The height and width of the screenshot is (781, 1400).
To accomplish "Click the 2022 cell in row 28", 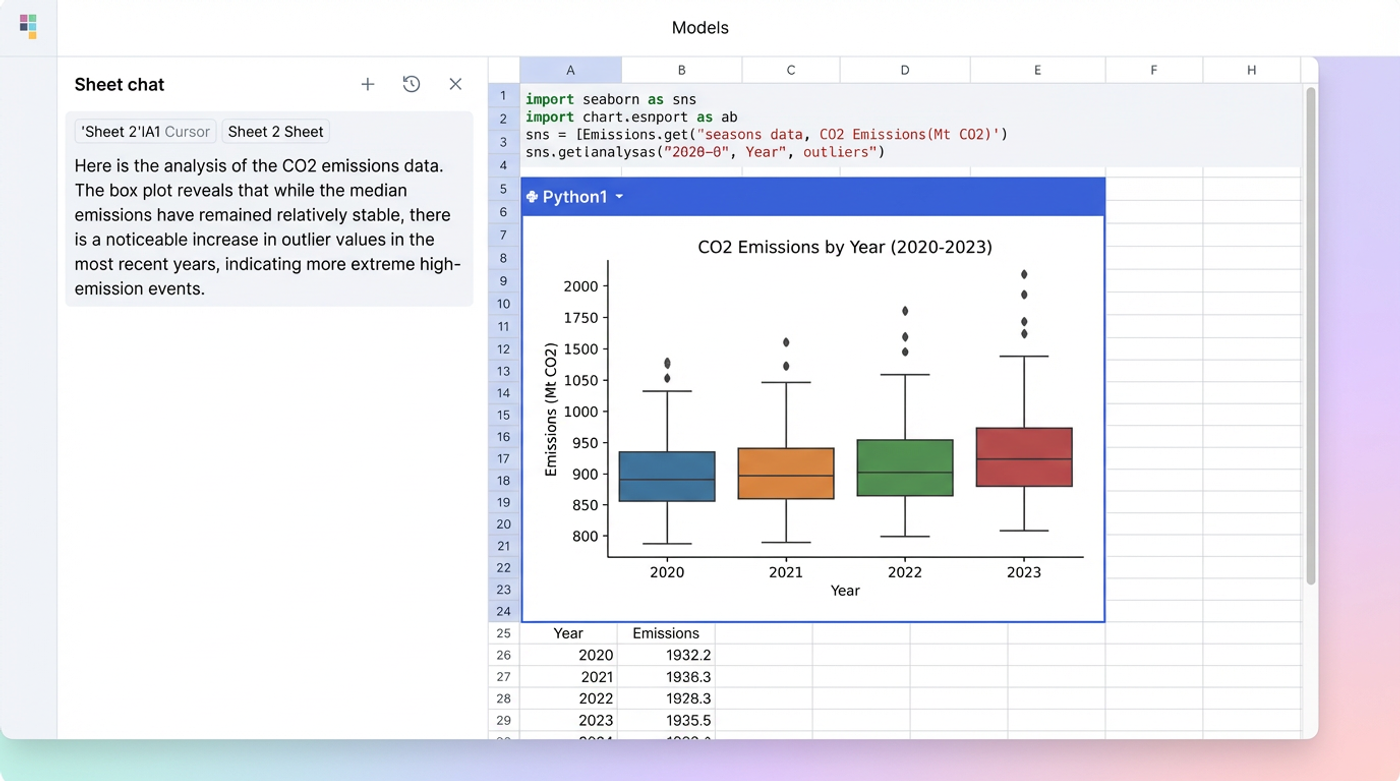I will point(569,698).
